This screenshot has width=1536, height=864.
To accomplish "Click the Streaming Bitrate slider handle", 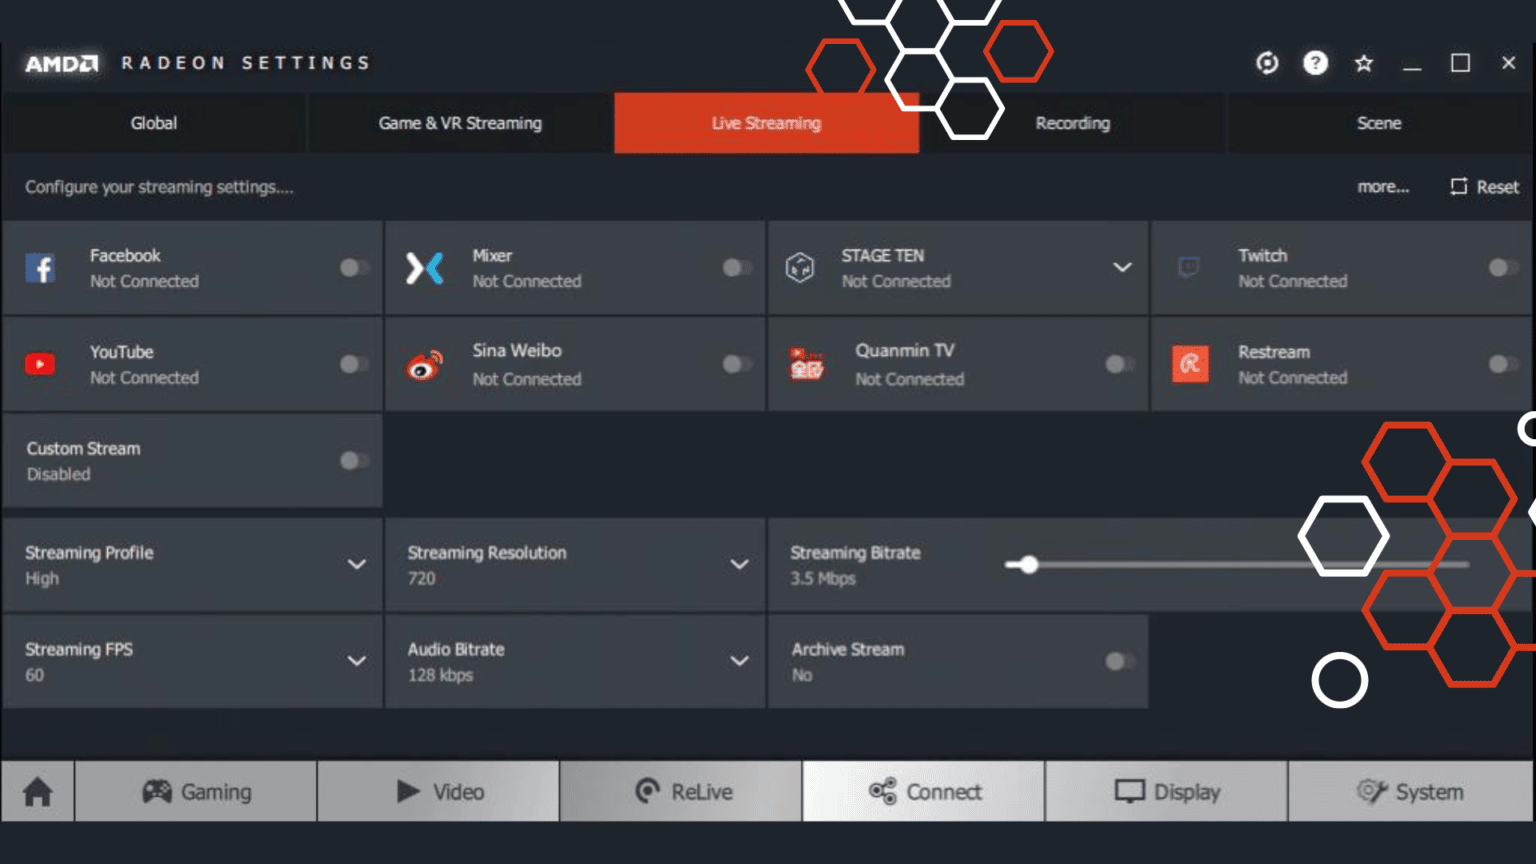I will tap(1028, 565).
